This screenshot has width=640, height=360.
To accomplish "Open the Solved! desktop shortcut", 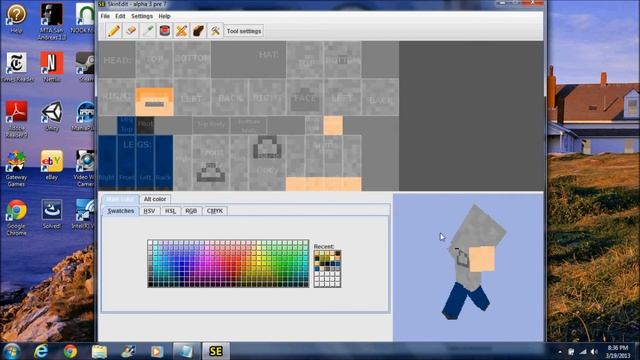I will pos(52,214).
